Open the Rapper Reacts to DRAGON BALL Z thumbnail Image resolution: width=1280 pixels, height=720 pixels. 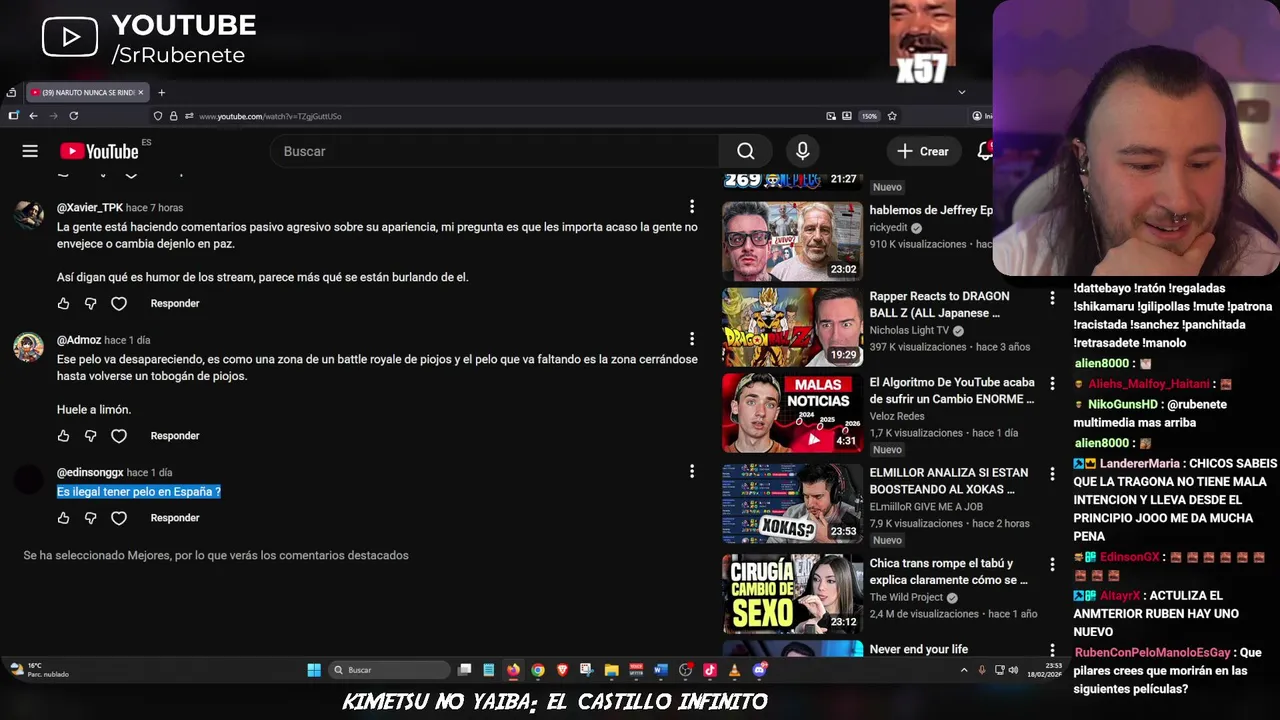792,326
